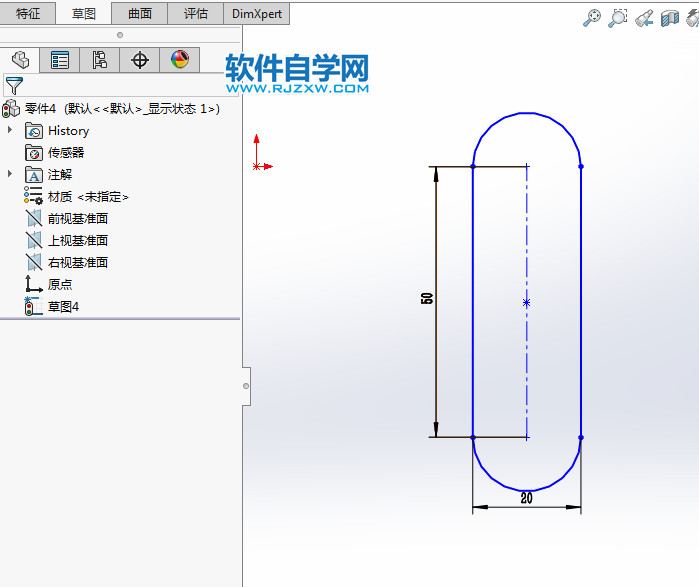Select the top arc of slot
Image resolution: width=699 pixels, height=587 pixels.
527,113
